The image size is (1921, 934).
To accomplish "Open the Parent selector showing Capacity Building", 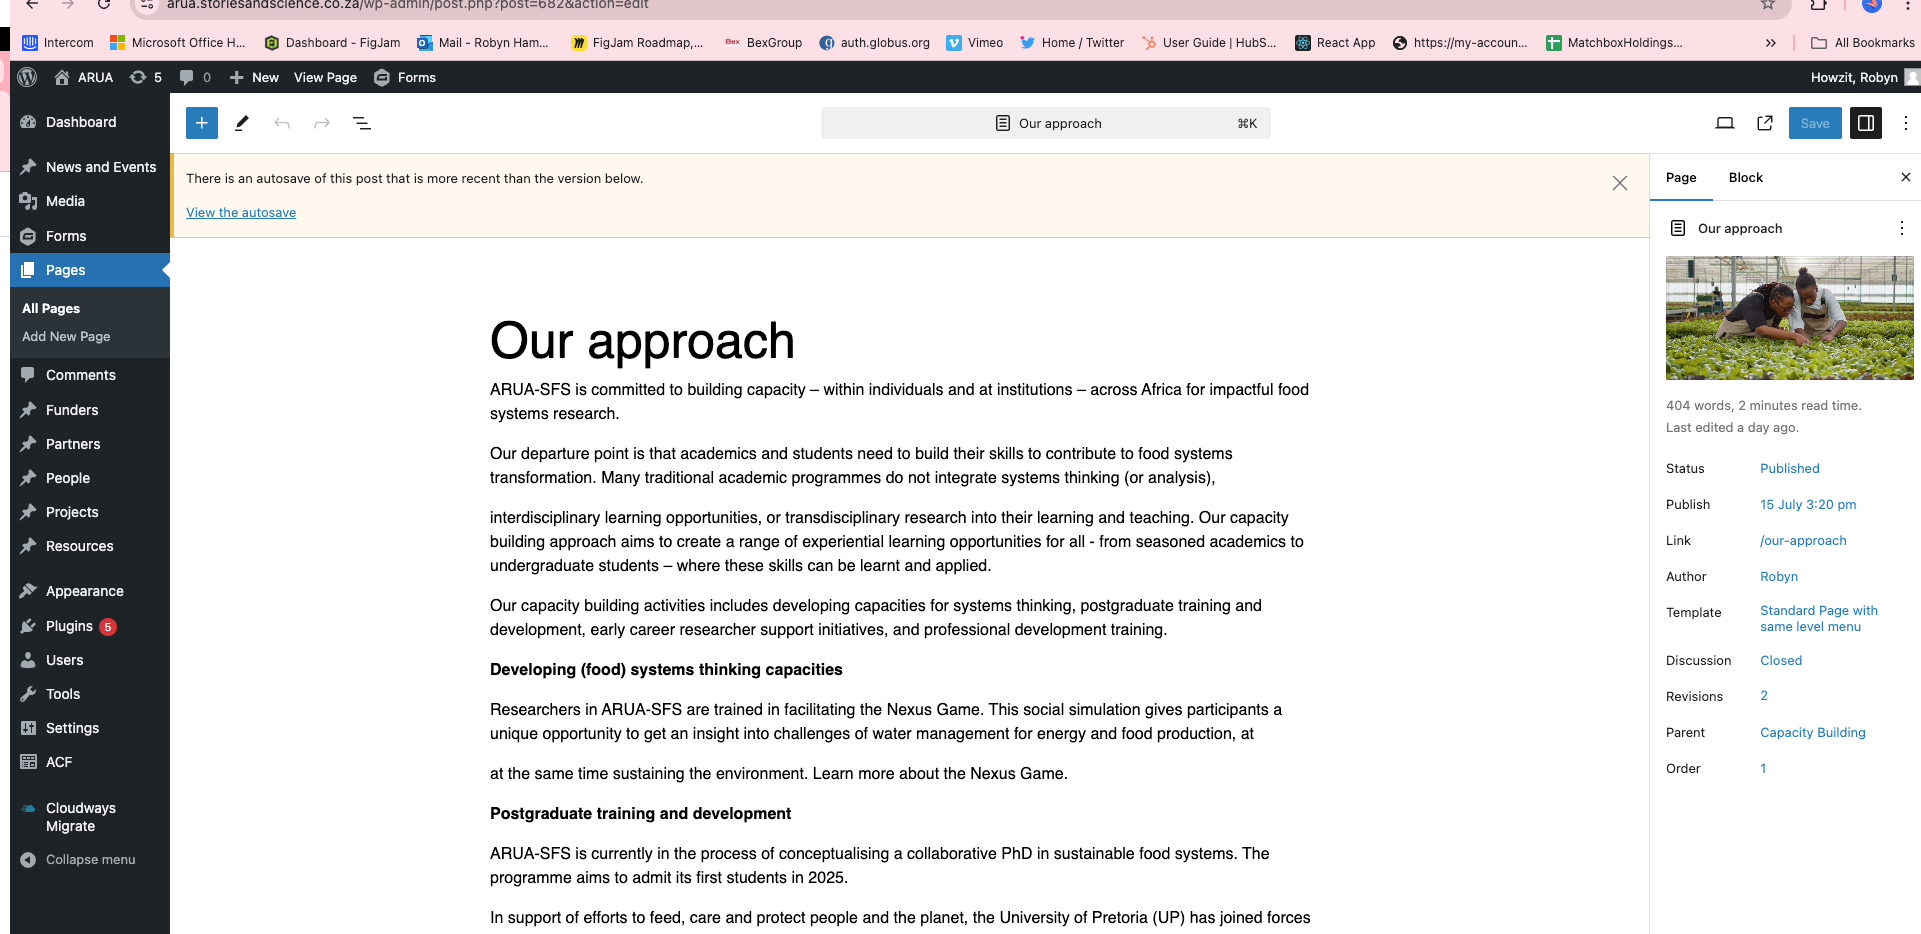I will click(x=1812, y=732).
